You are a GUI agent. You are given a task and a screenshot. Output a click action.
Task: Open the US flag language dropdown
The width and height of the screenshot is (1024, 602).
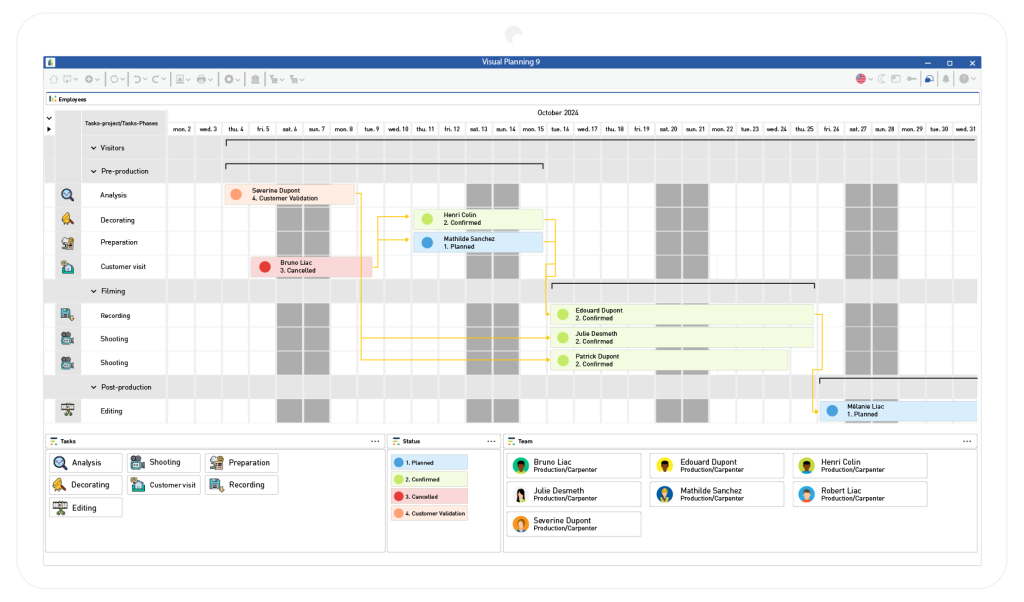tap(871, 80)
